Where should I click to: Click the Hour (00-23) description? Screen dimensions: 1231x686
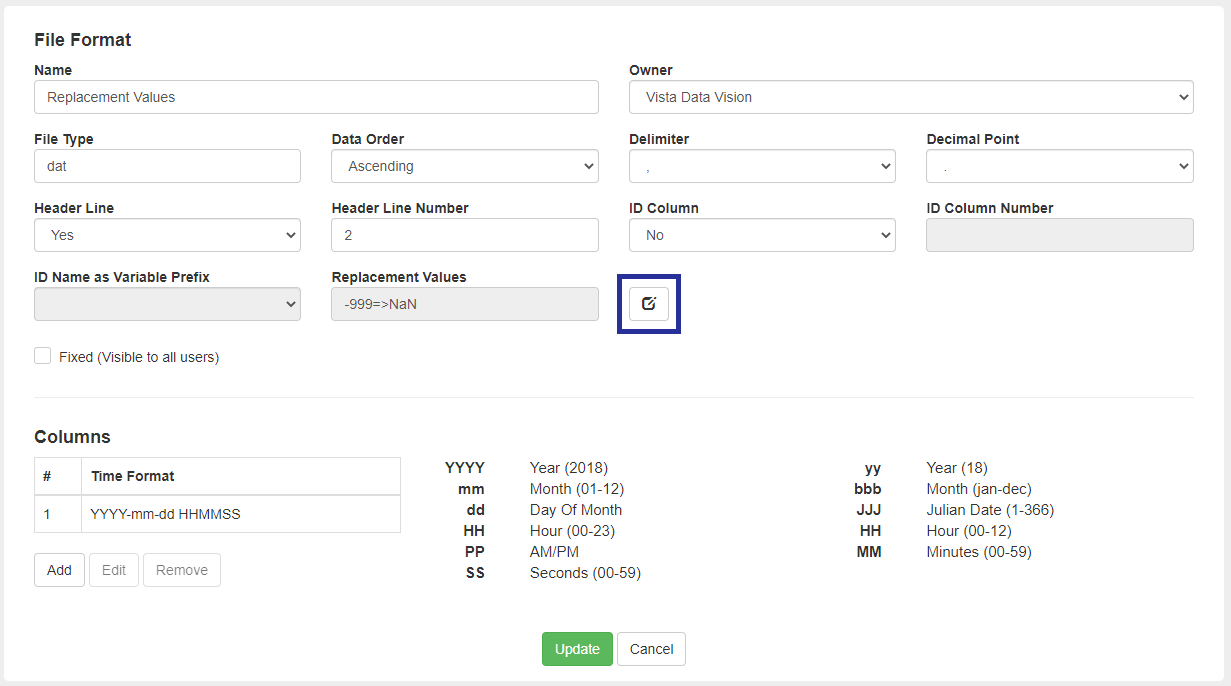point(571,531)
